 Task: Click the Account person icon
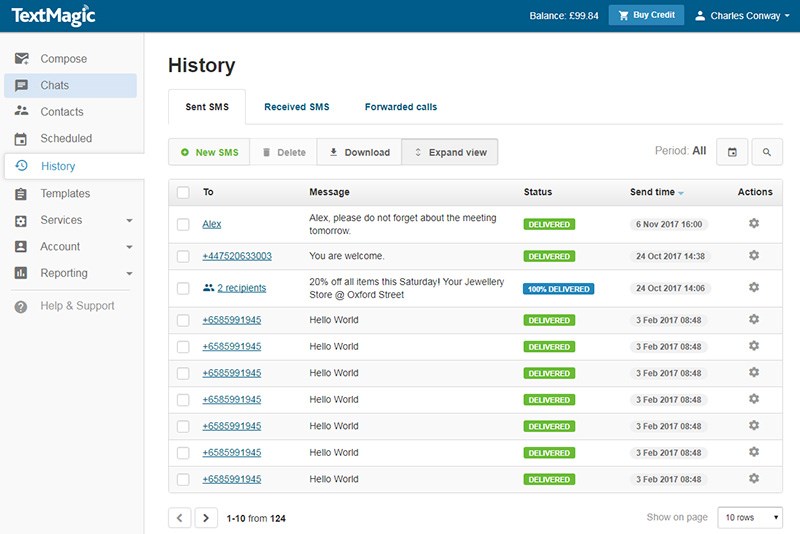click(20, 247)
